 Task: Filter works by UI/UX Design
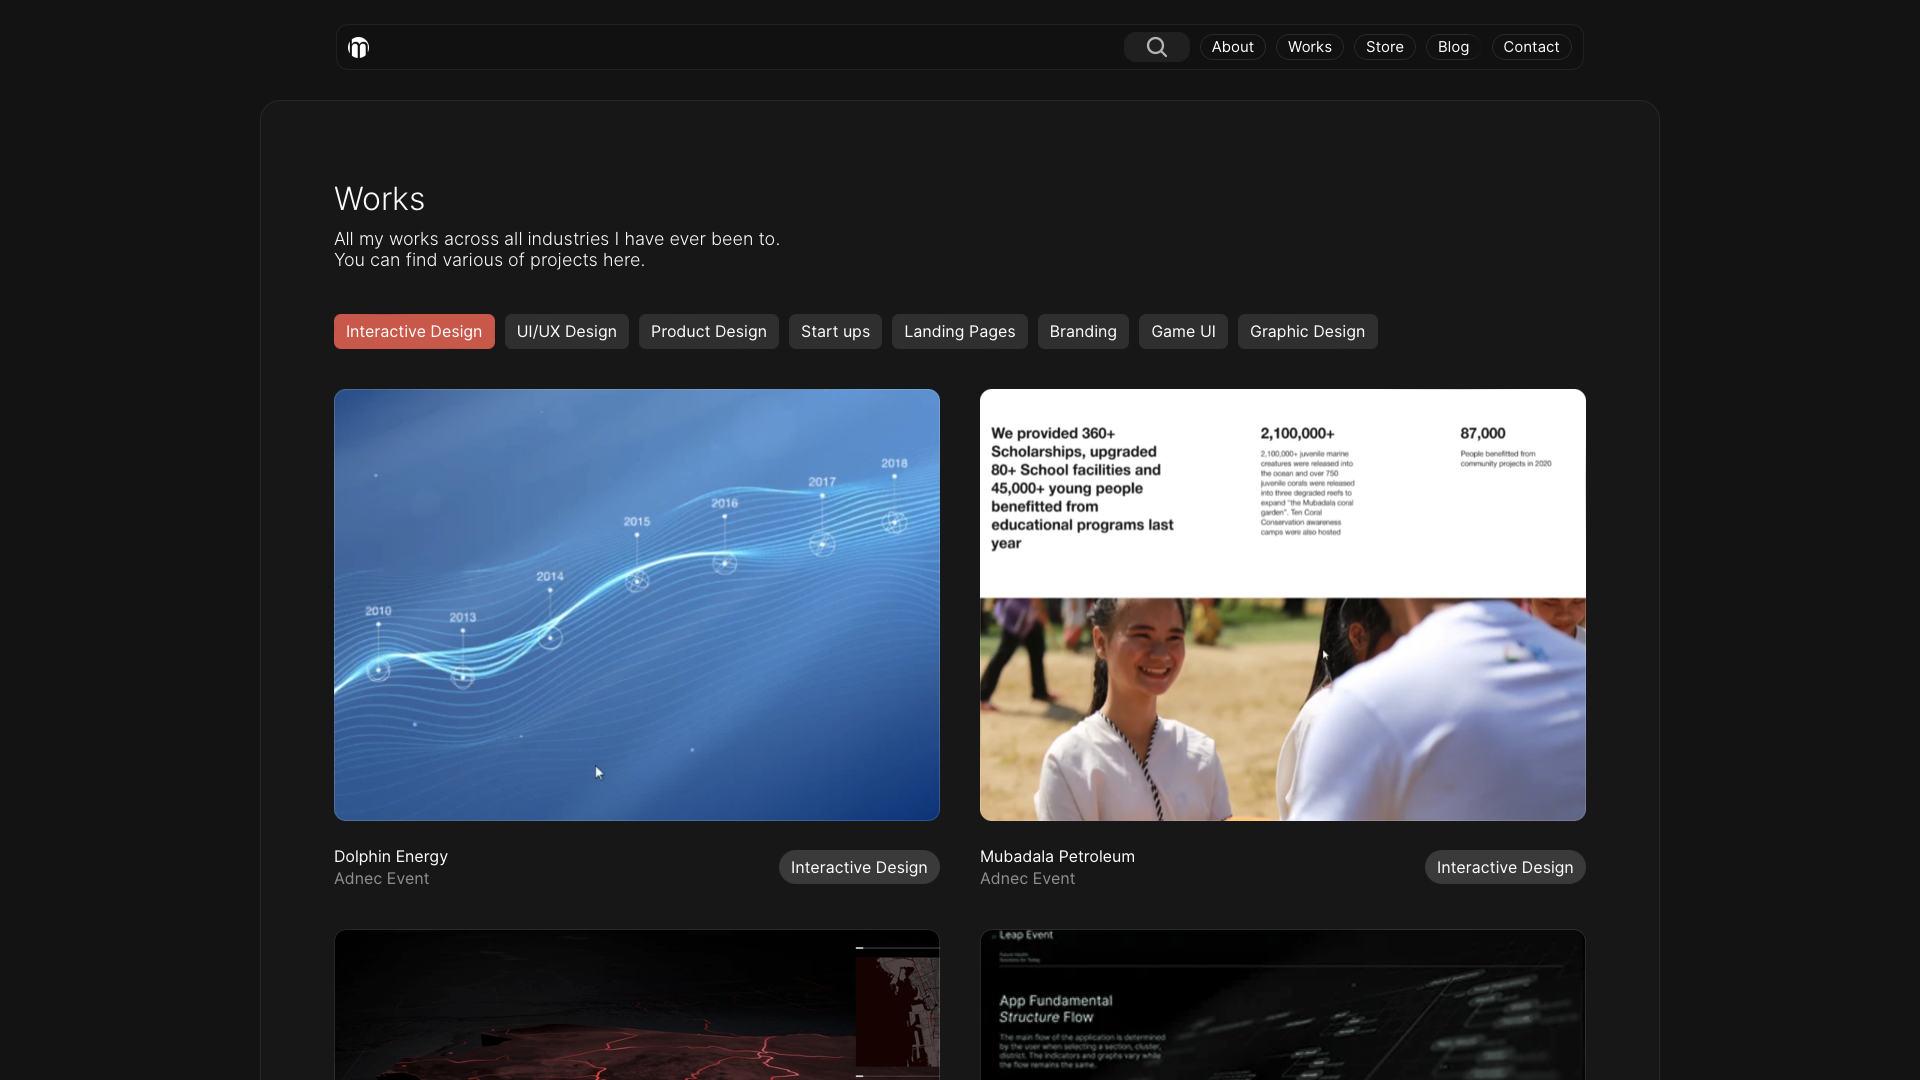click(566, 332)
